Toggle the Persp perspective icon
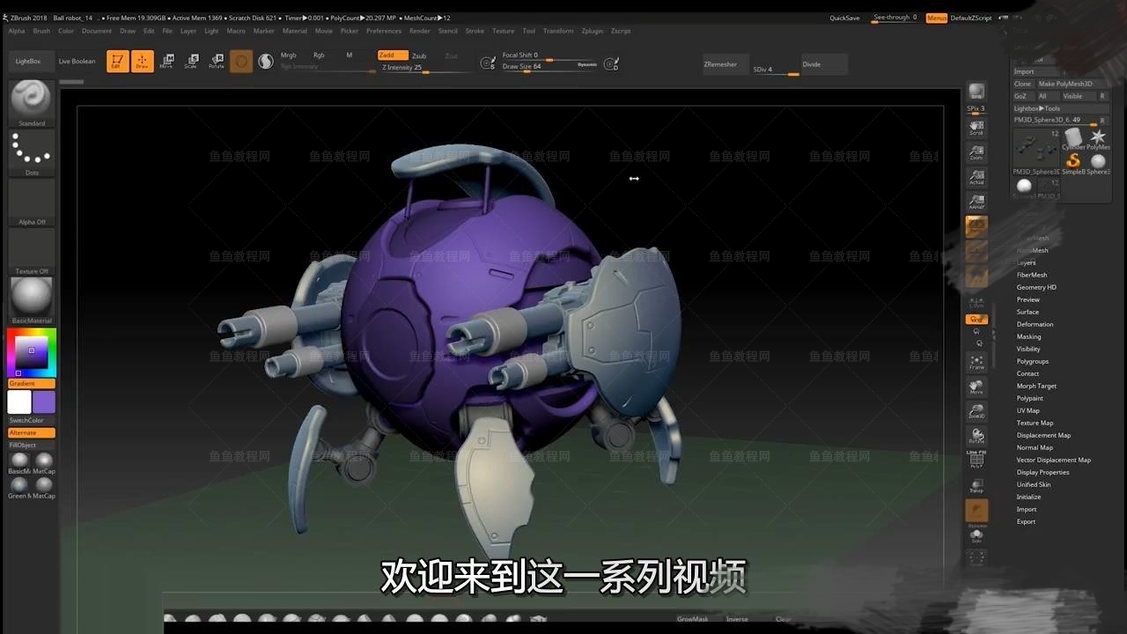The image size is (1127, 634). point(976,226)
